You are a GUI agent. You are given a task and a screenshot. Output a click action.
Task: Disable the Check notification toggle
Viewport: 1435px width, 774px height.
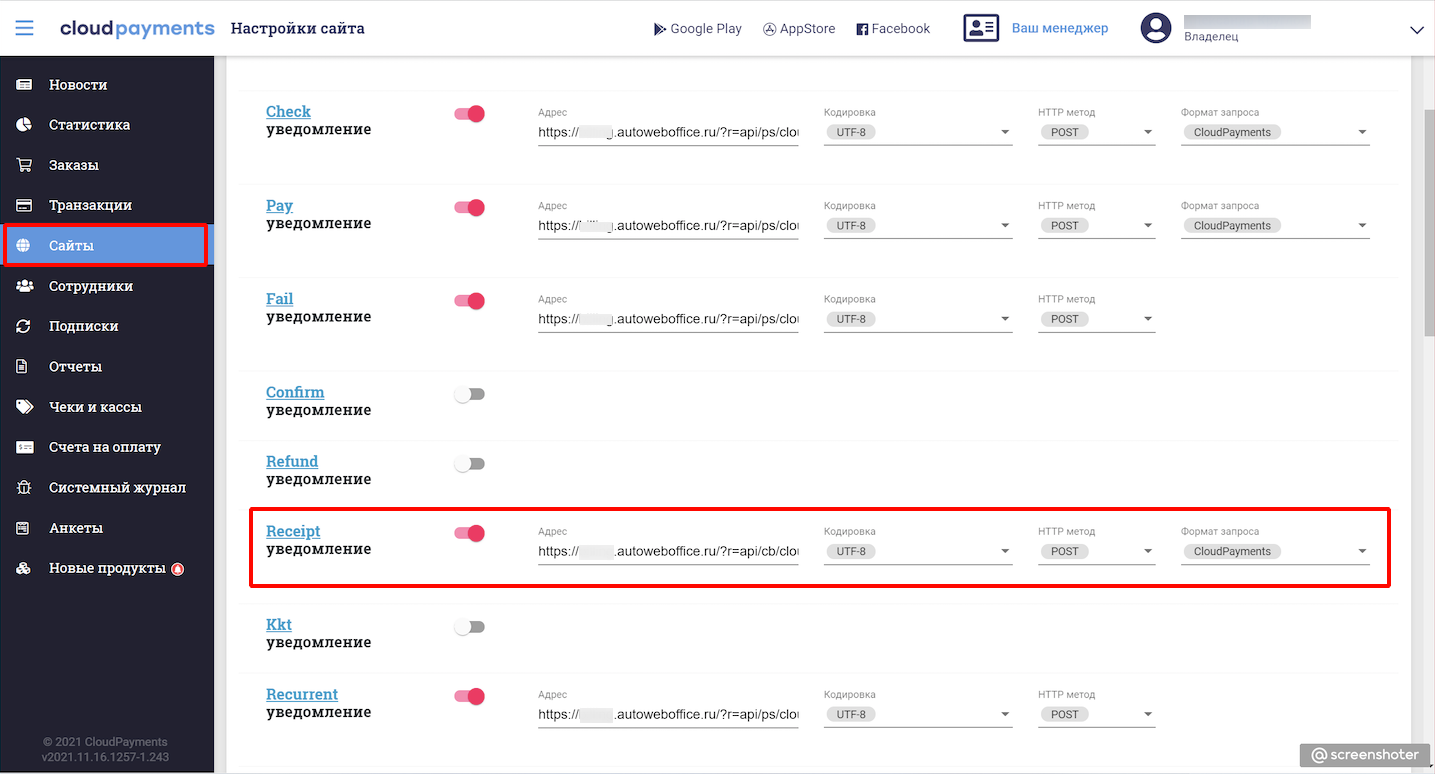[x=469, y=114]
